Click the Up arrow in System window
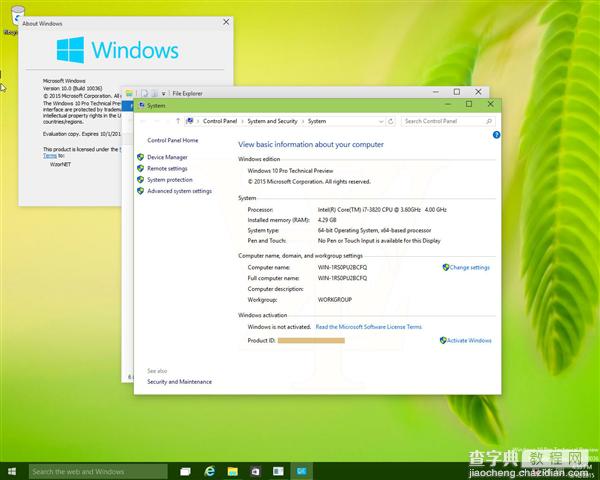 click(x=178, y=121)
